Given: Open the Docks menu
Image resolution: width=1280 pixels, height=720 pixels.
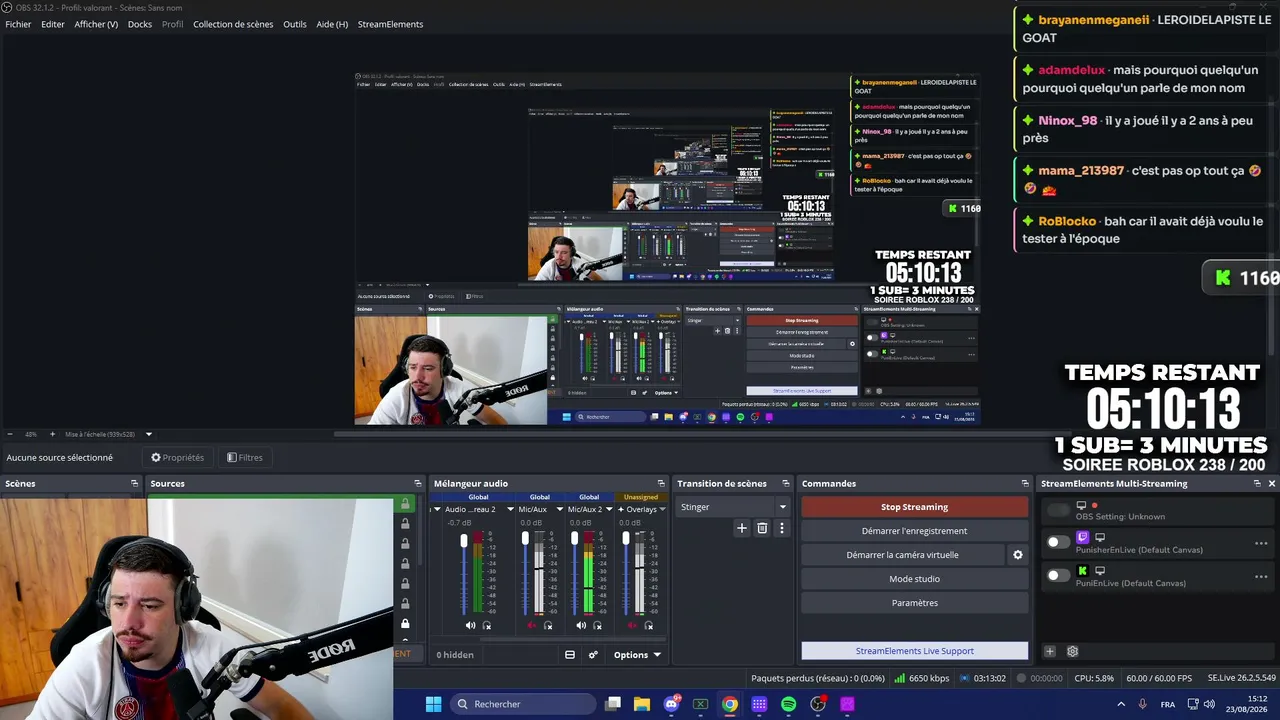Looking at the screenshot, I should (x=140, y=24).
